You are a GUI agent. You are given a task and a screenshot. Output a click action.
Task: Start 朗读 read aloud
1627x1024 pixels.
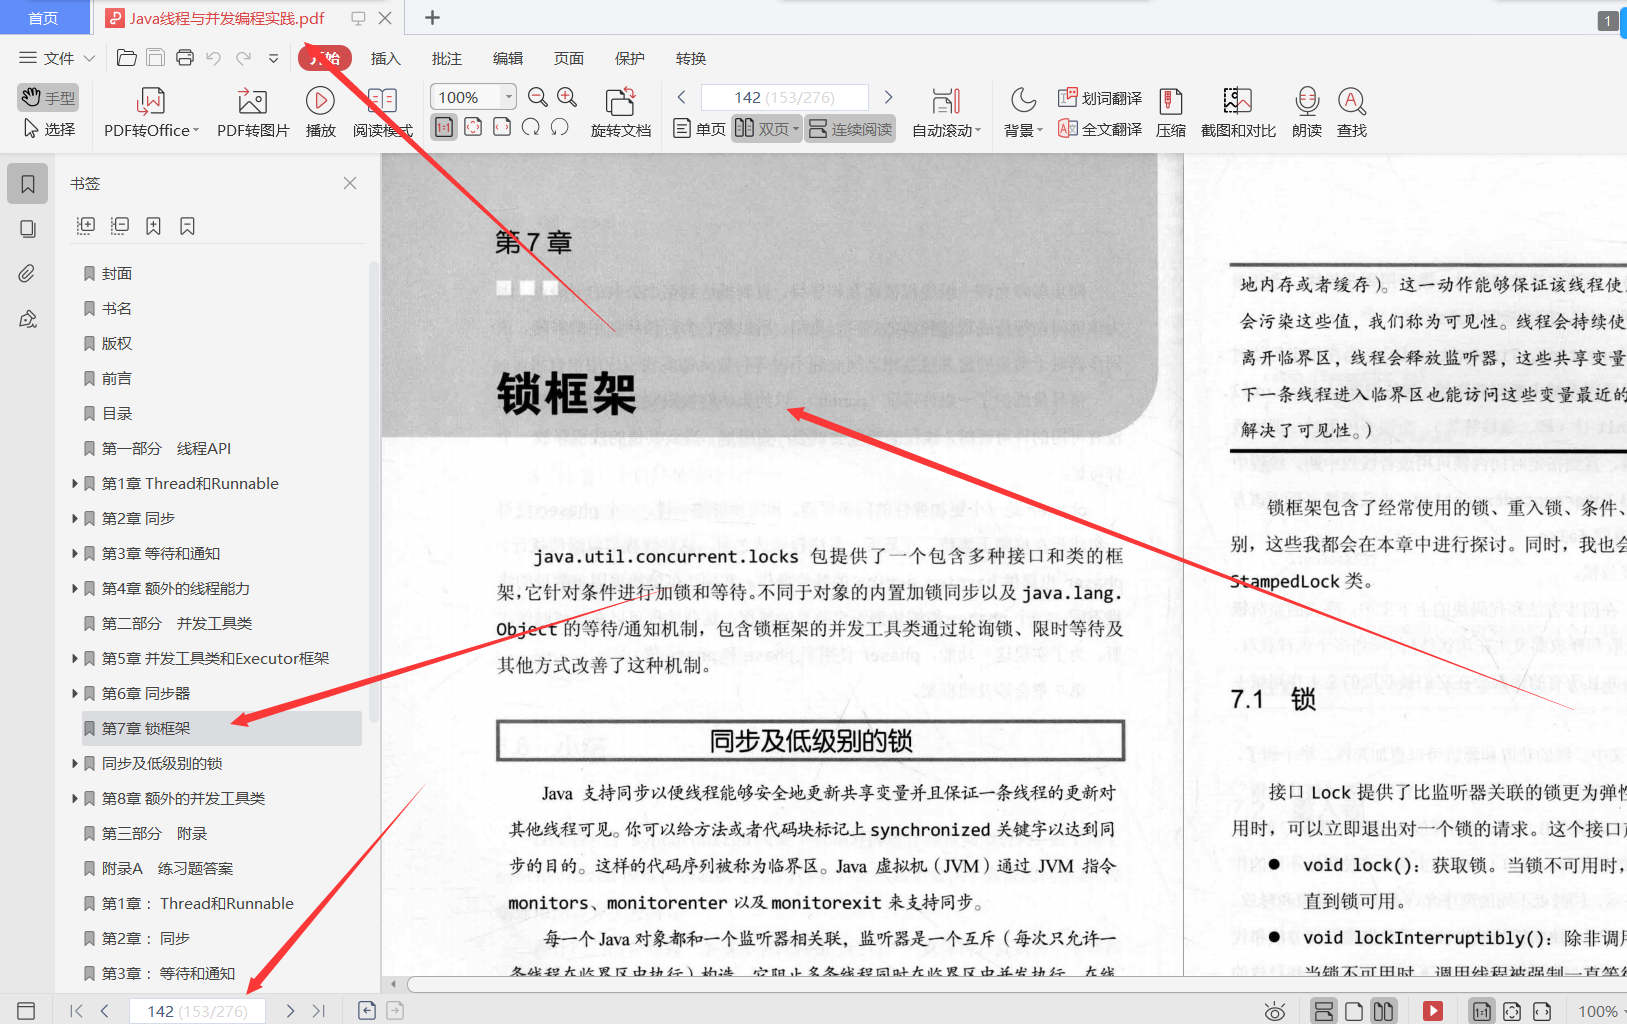point(1306,113)
